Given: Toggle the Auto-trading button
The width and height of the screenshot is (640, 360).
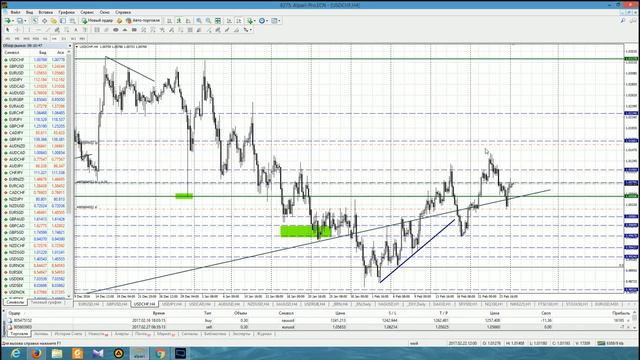Looking at the screenshot, I should click(x=143, y=20).
